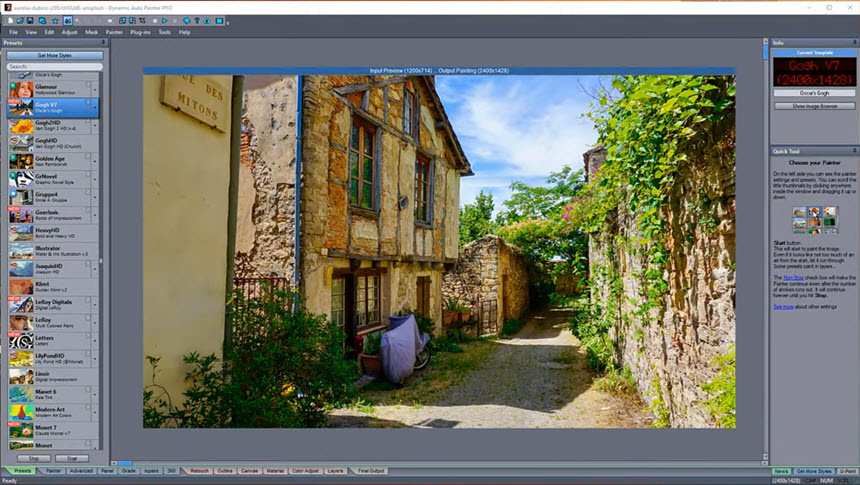Click the Start button
Viewport: 860px width, 485px height.
[72, 458]
